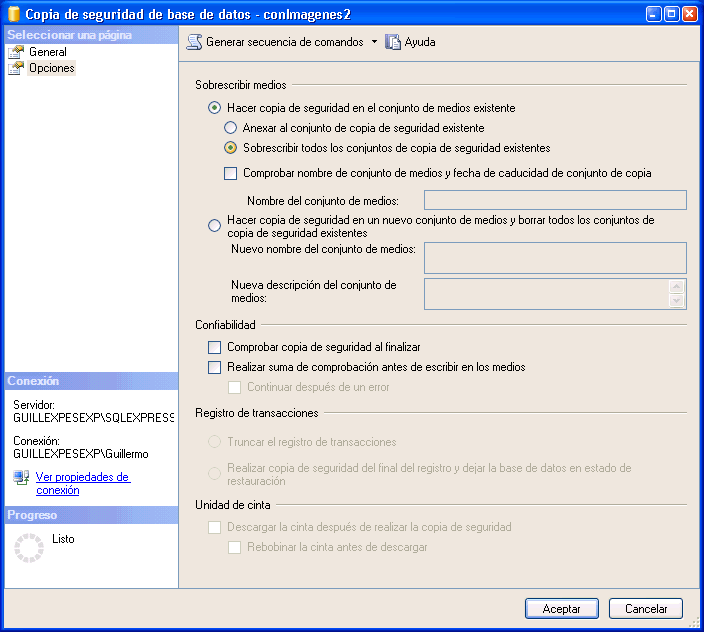This screenshot has height=632, width=704.
Task: Click Nueva descripción del conjunto de medios field
Action: click(546, 294)
